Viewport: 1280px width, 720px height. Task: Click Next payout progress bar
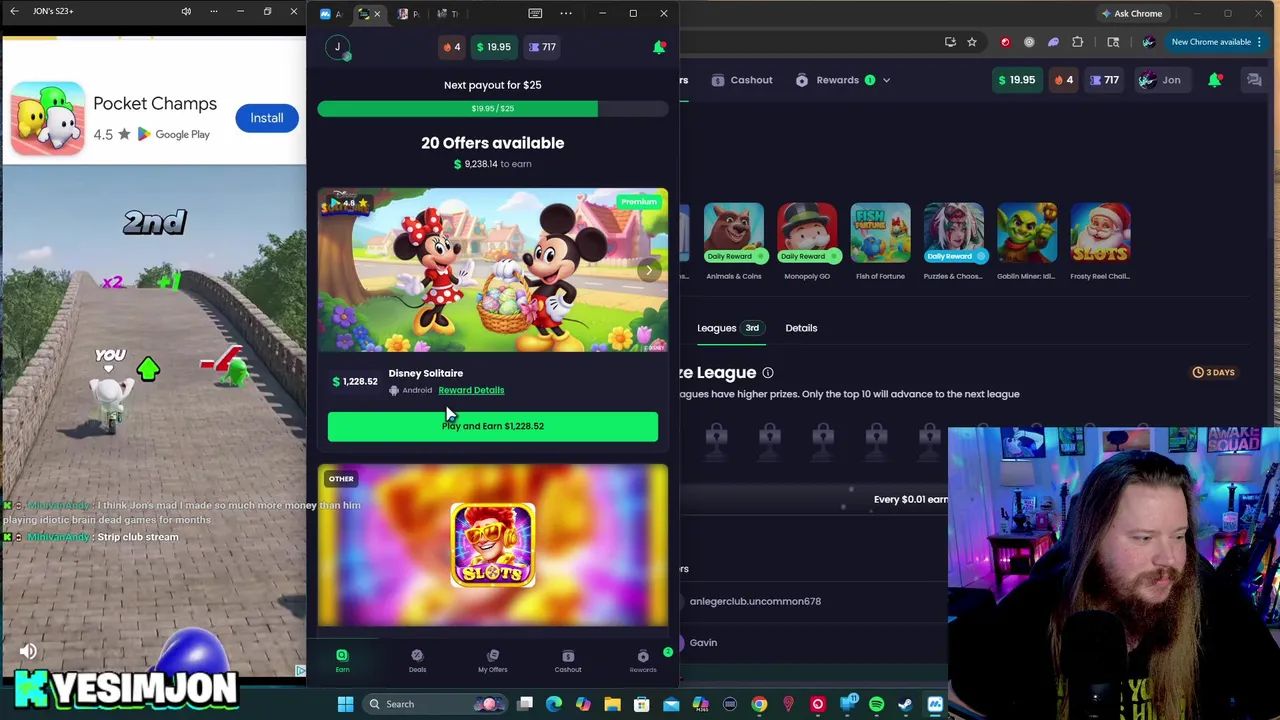[x=493, y=108]
